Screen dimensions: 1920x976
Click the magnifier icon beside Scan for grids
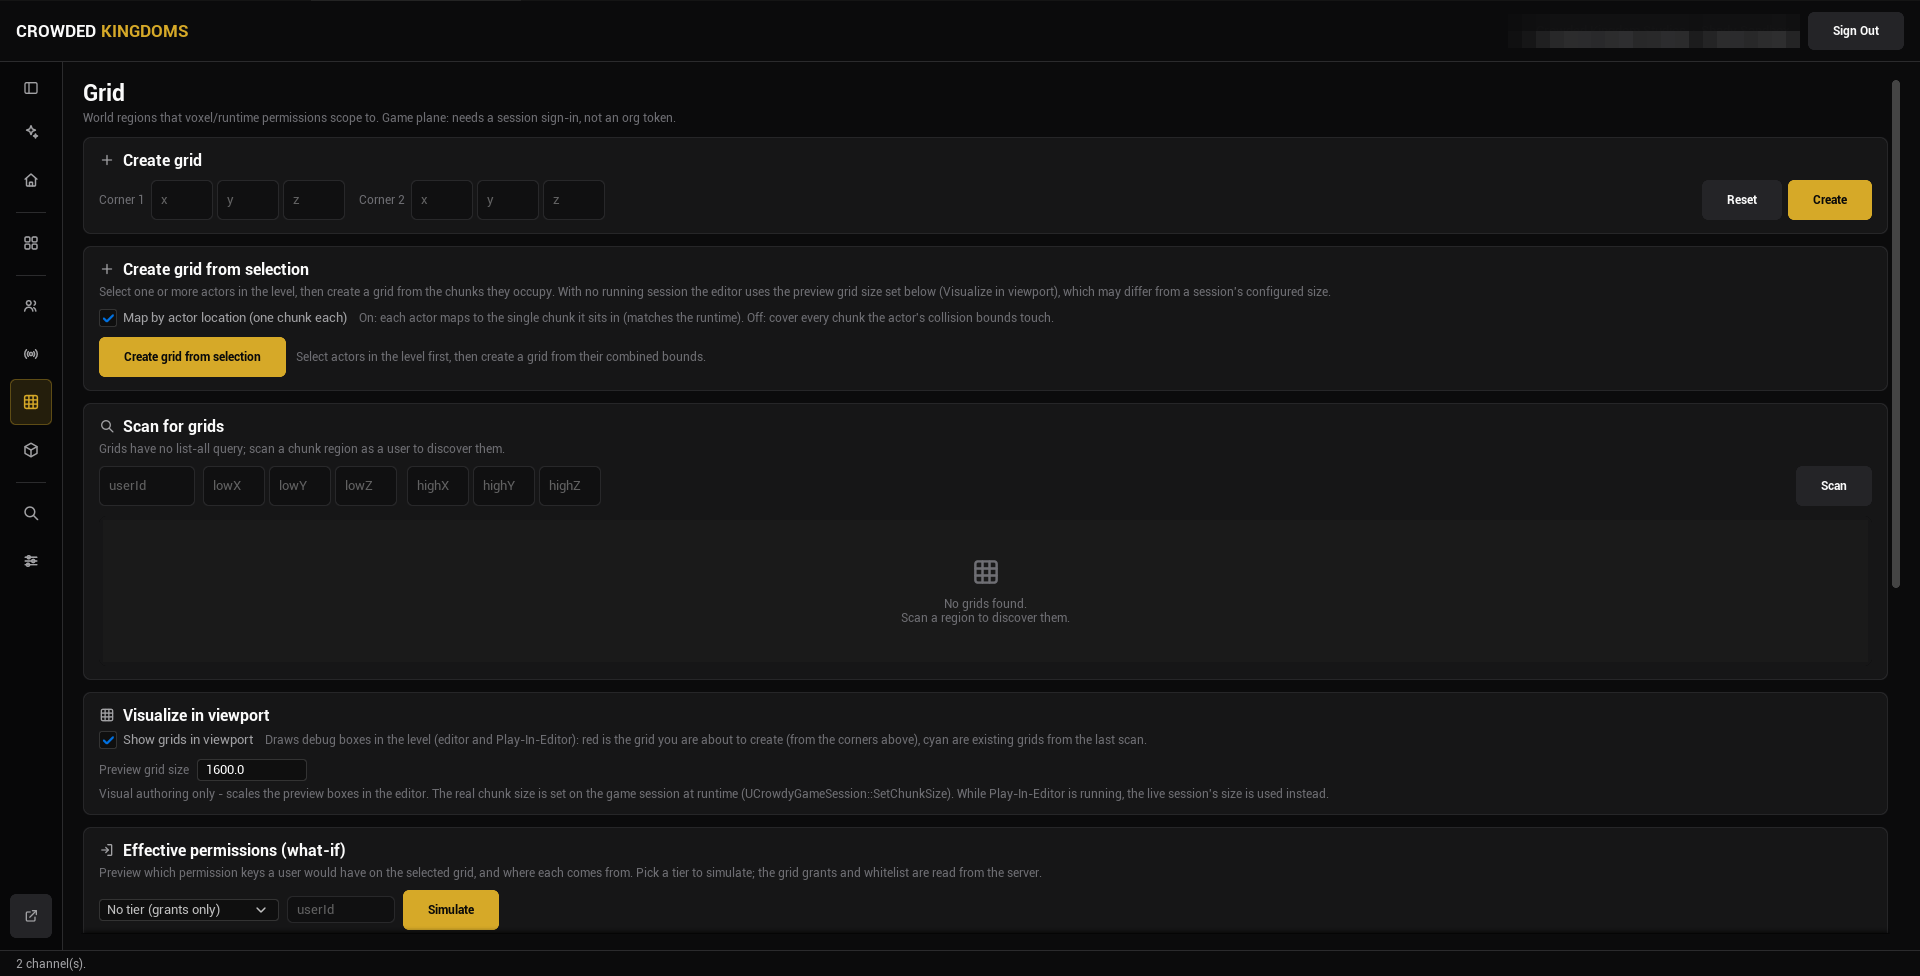click(x=107, y=426)
